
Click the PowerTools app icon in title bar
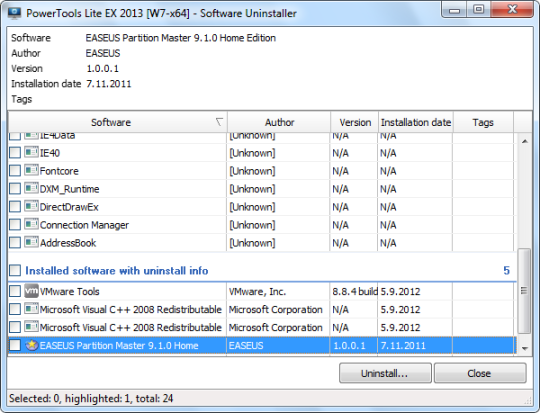point(14,13)
